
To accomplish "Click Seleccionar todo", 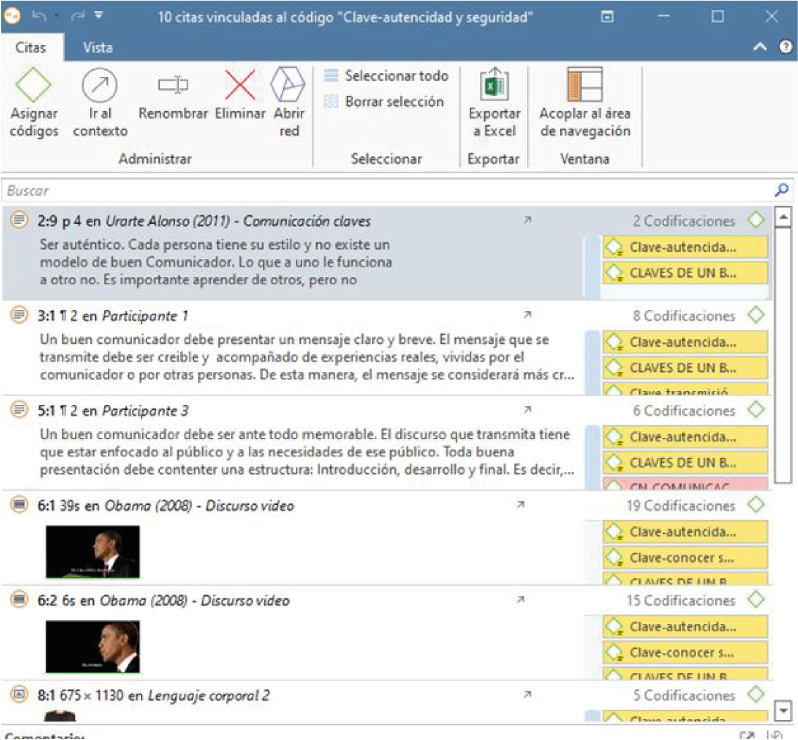I will pyautogui.click(x=386, y=76).
